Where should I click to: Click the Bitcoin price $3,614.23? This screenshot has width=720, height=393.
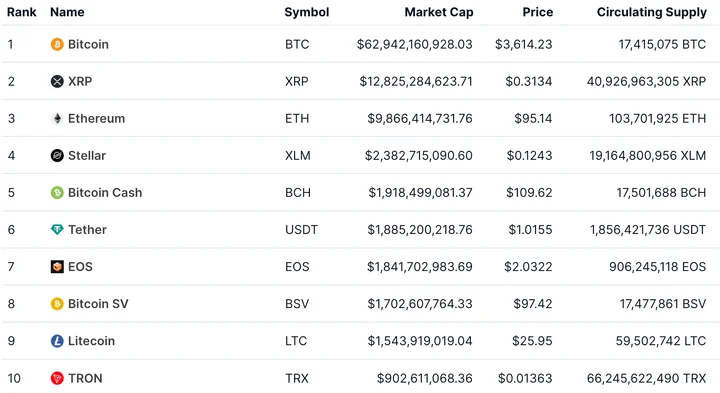tap(523, 45)
